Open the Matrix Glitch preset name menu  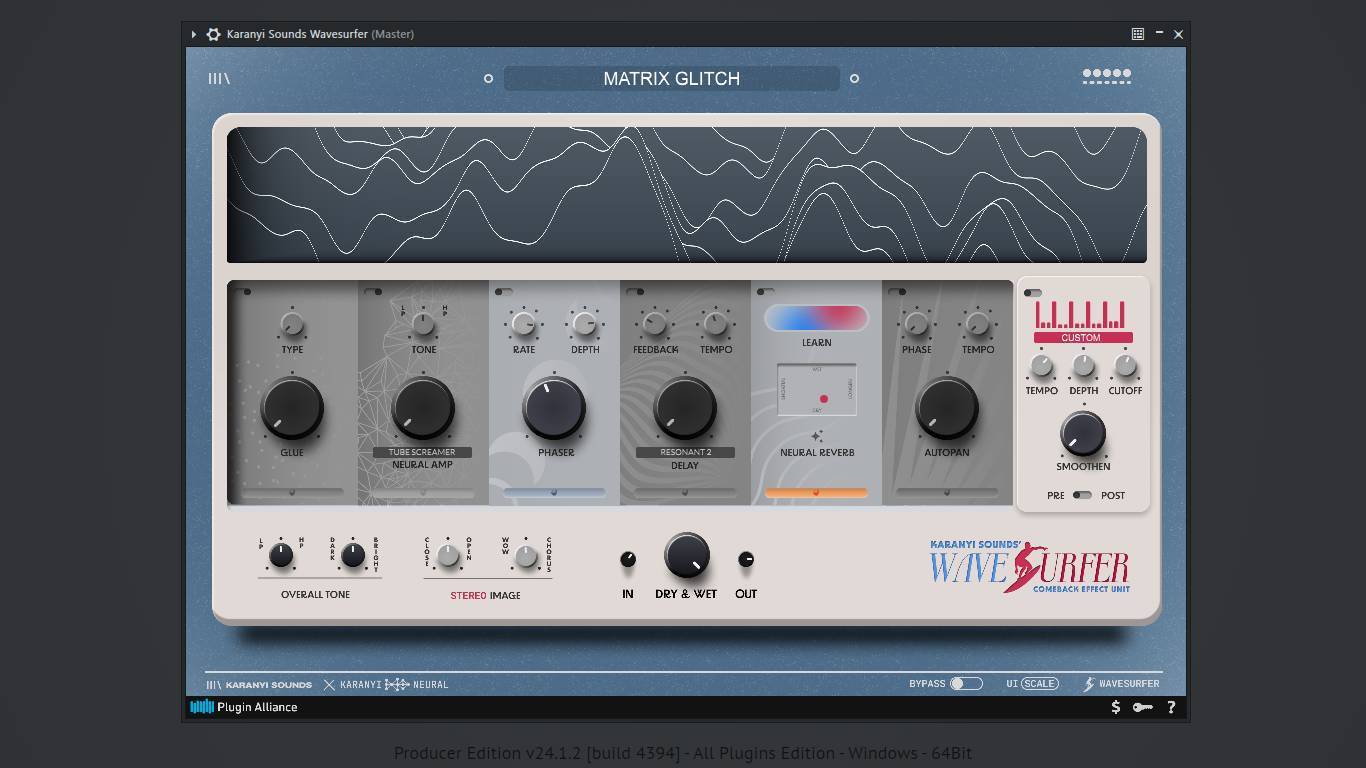(671, 79)
